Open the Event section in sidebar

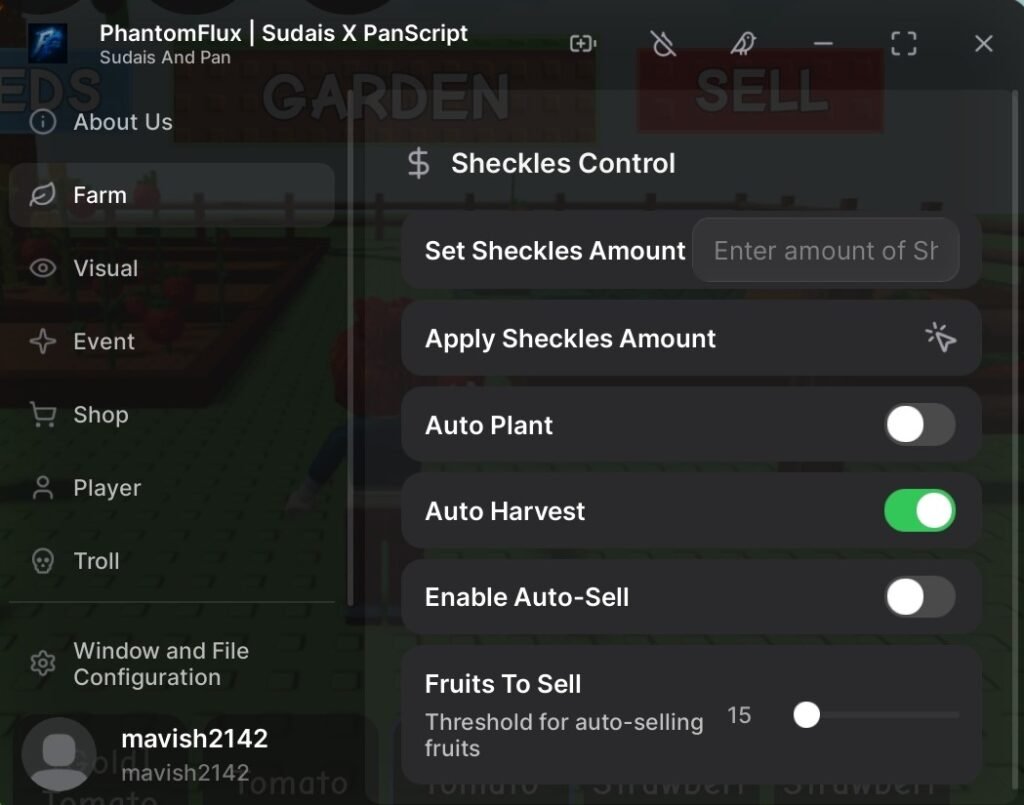tap(103, 341)
